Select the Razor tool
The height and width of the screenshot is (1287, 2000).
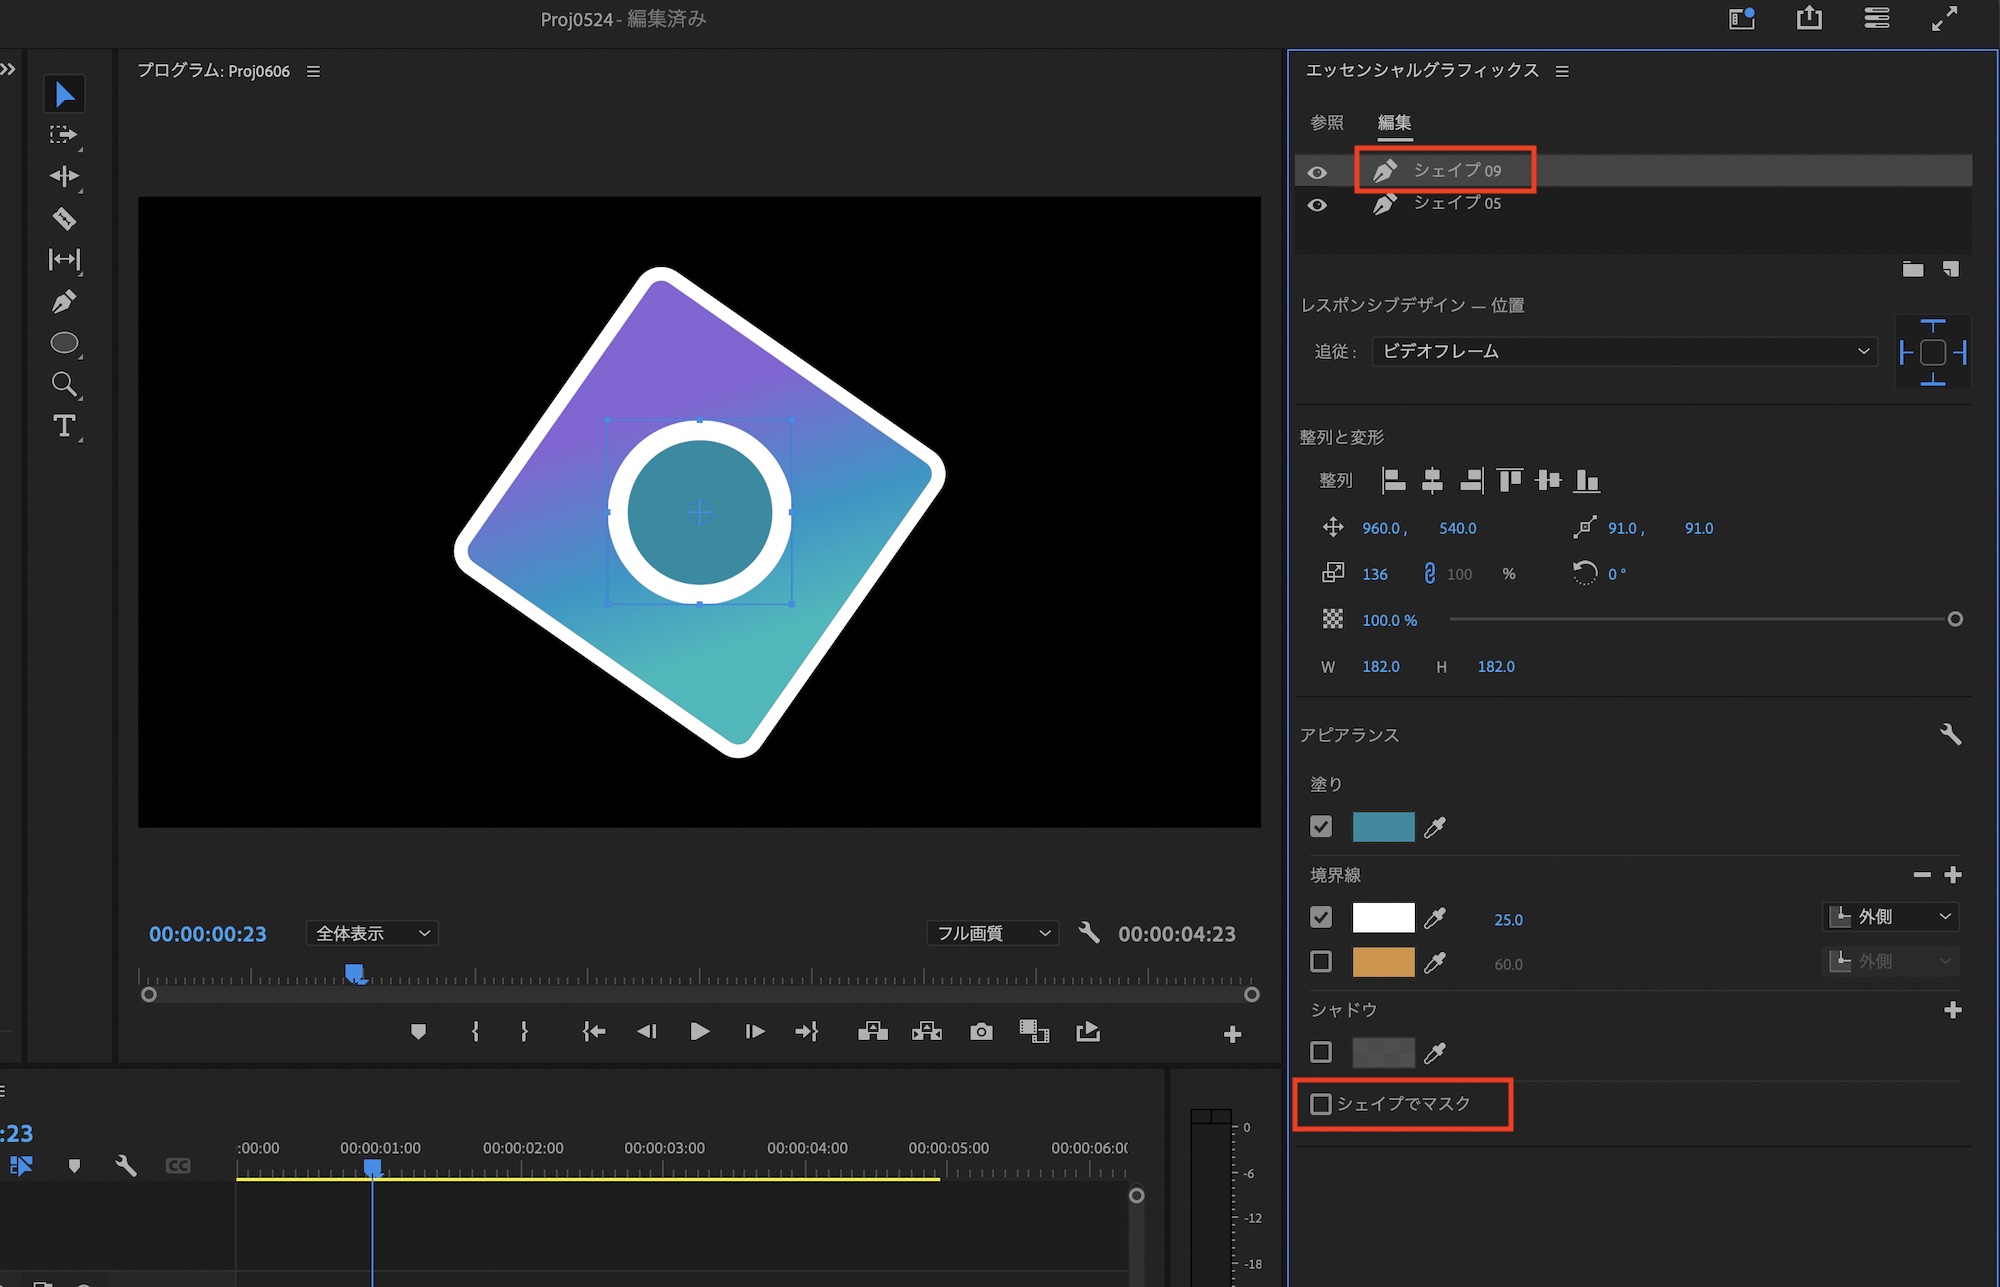pyautogui.click(x=64, y=218)
